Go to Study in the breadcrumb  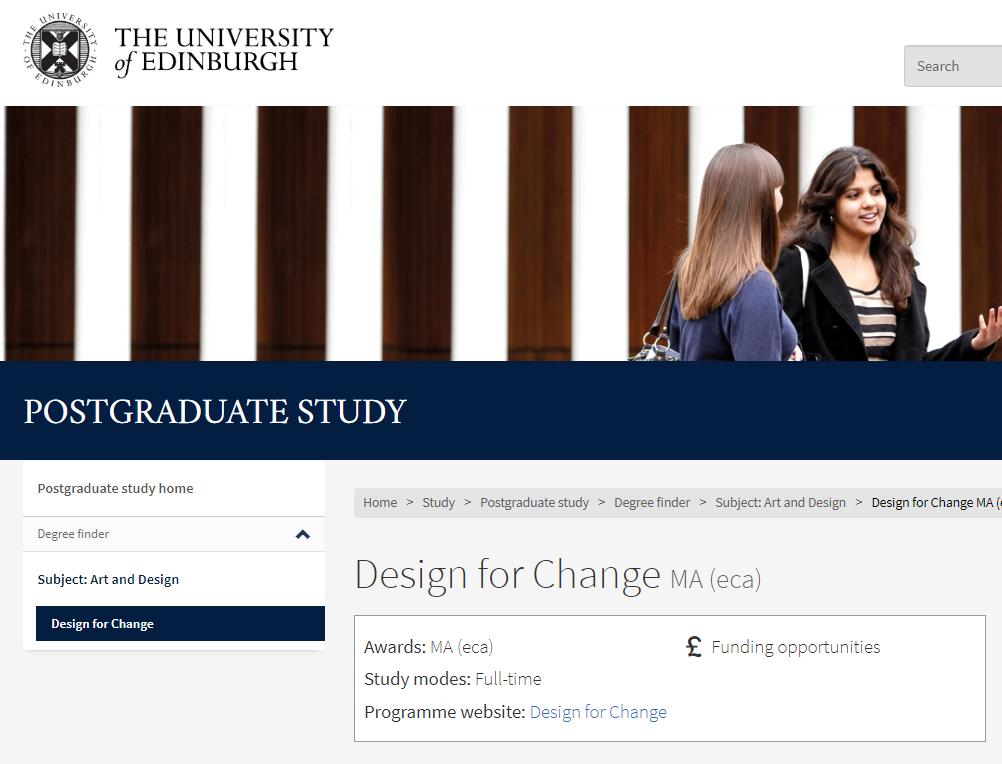[x=438, y=503]
